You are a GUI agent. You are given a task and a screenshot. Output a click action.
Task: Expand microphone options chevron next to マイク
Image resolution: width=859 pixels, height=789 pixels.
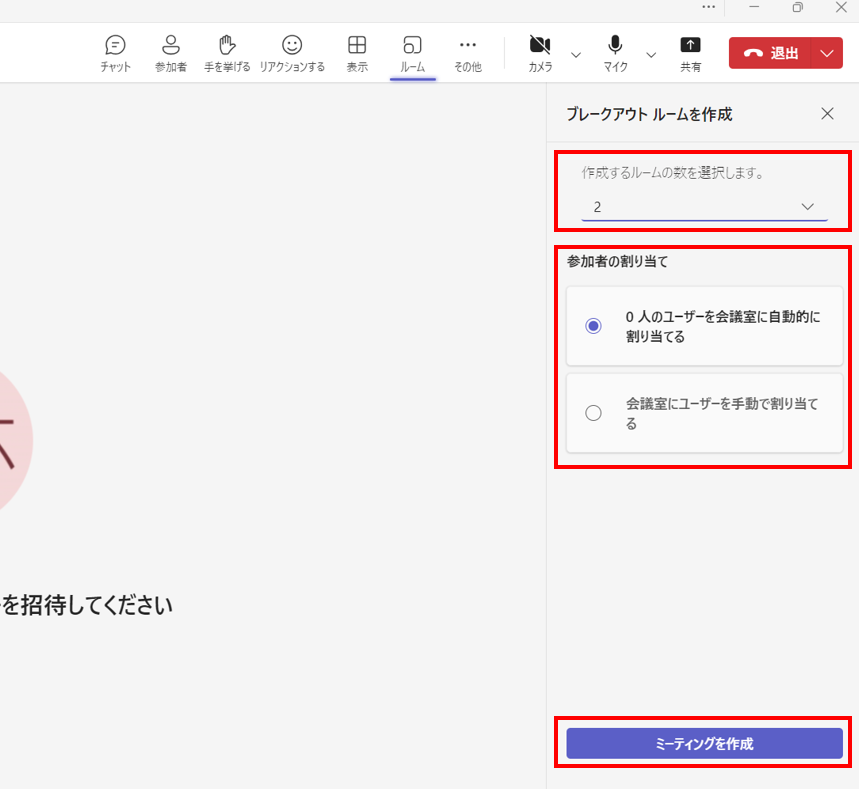click(x=651, y=55)
